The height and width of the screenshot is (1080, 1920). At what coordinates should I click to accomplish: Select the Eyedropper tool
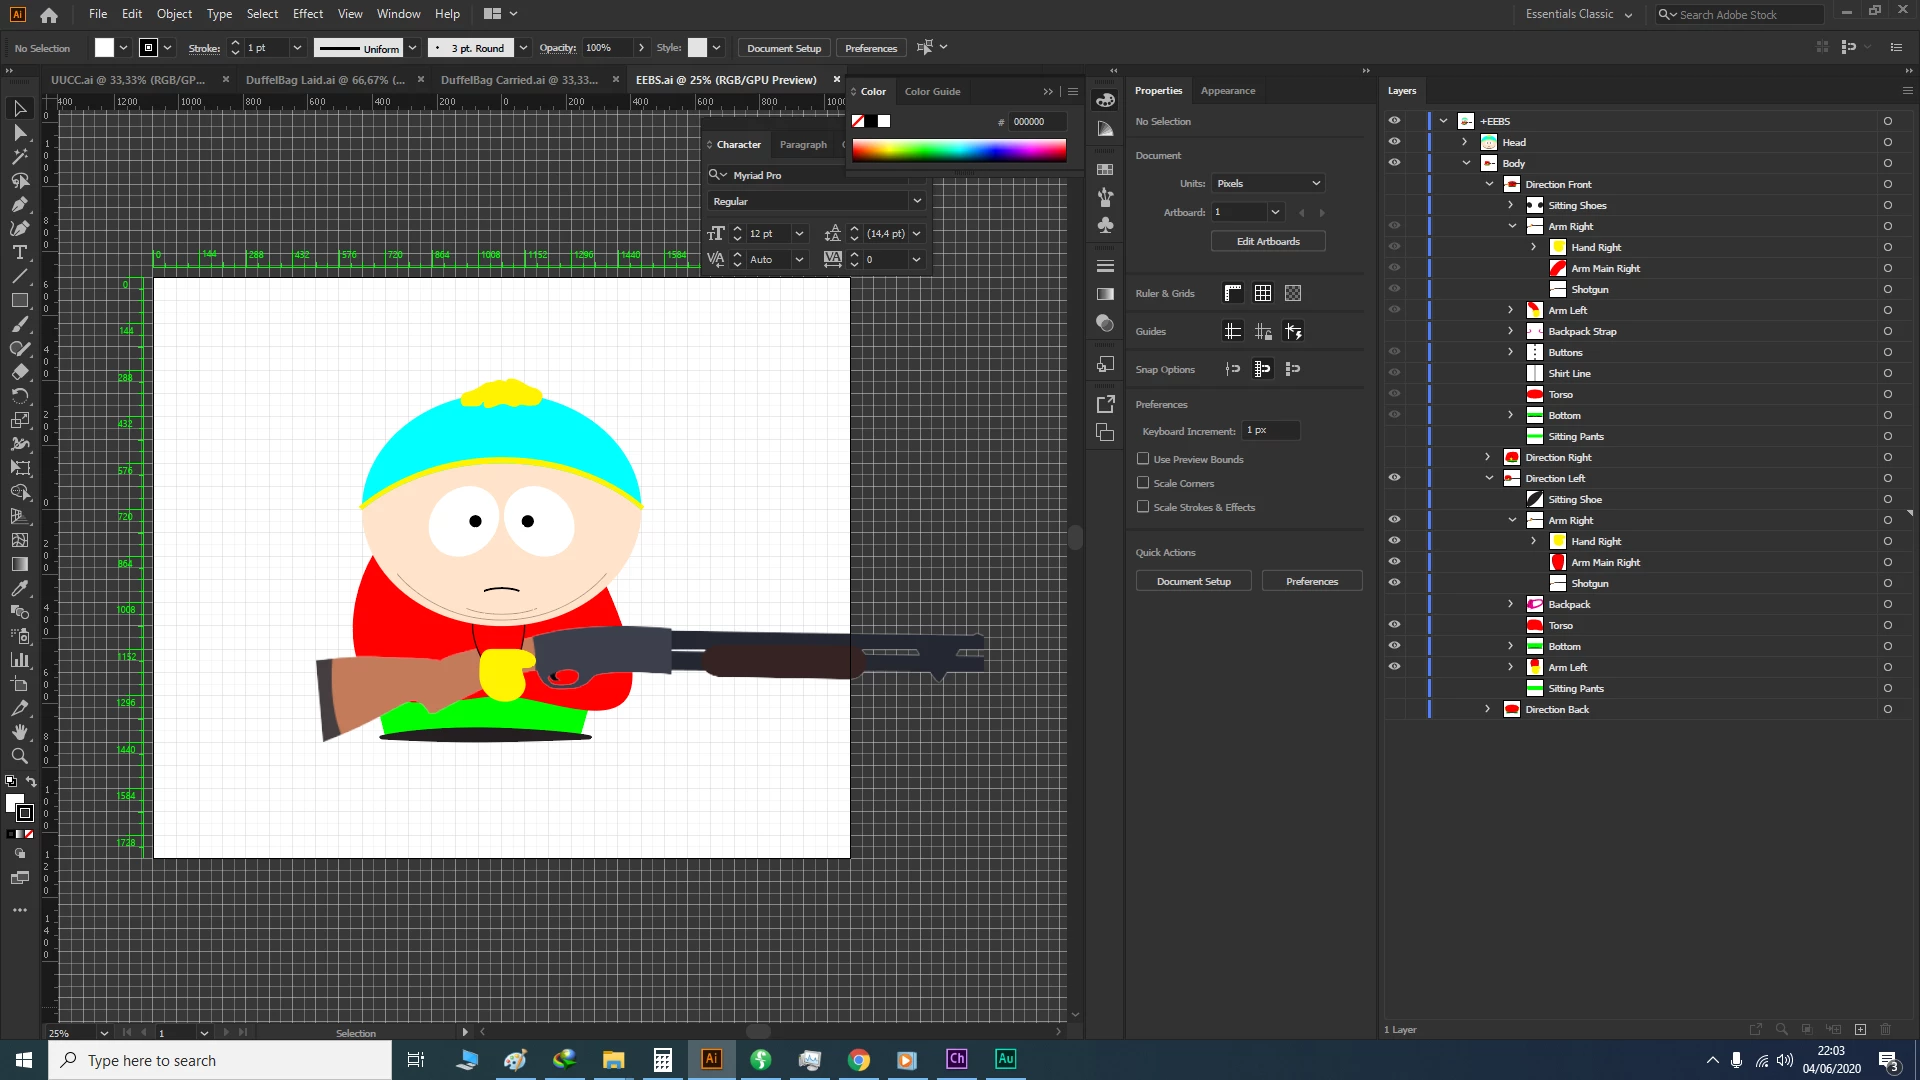point(19,588)
